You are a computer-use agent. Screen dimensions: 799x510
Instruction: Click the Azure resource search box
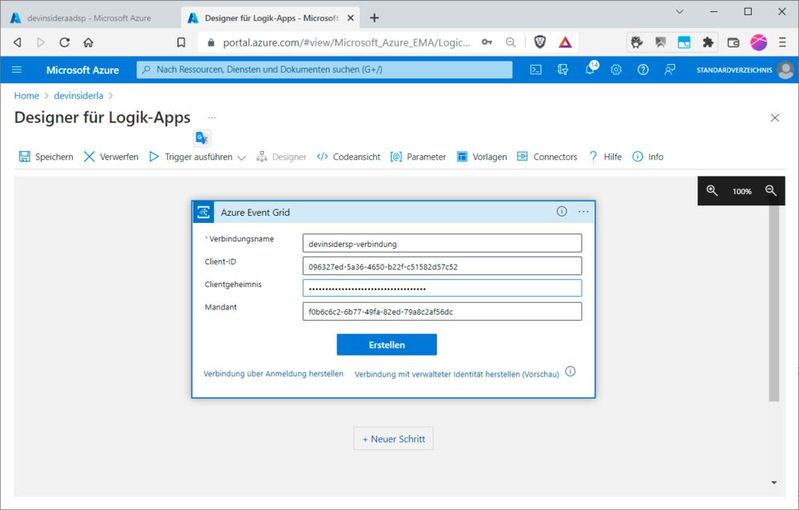coord(324,70)
